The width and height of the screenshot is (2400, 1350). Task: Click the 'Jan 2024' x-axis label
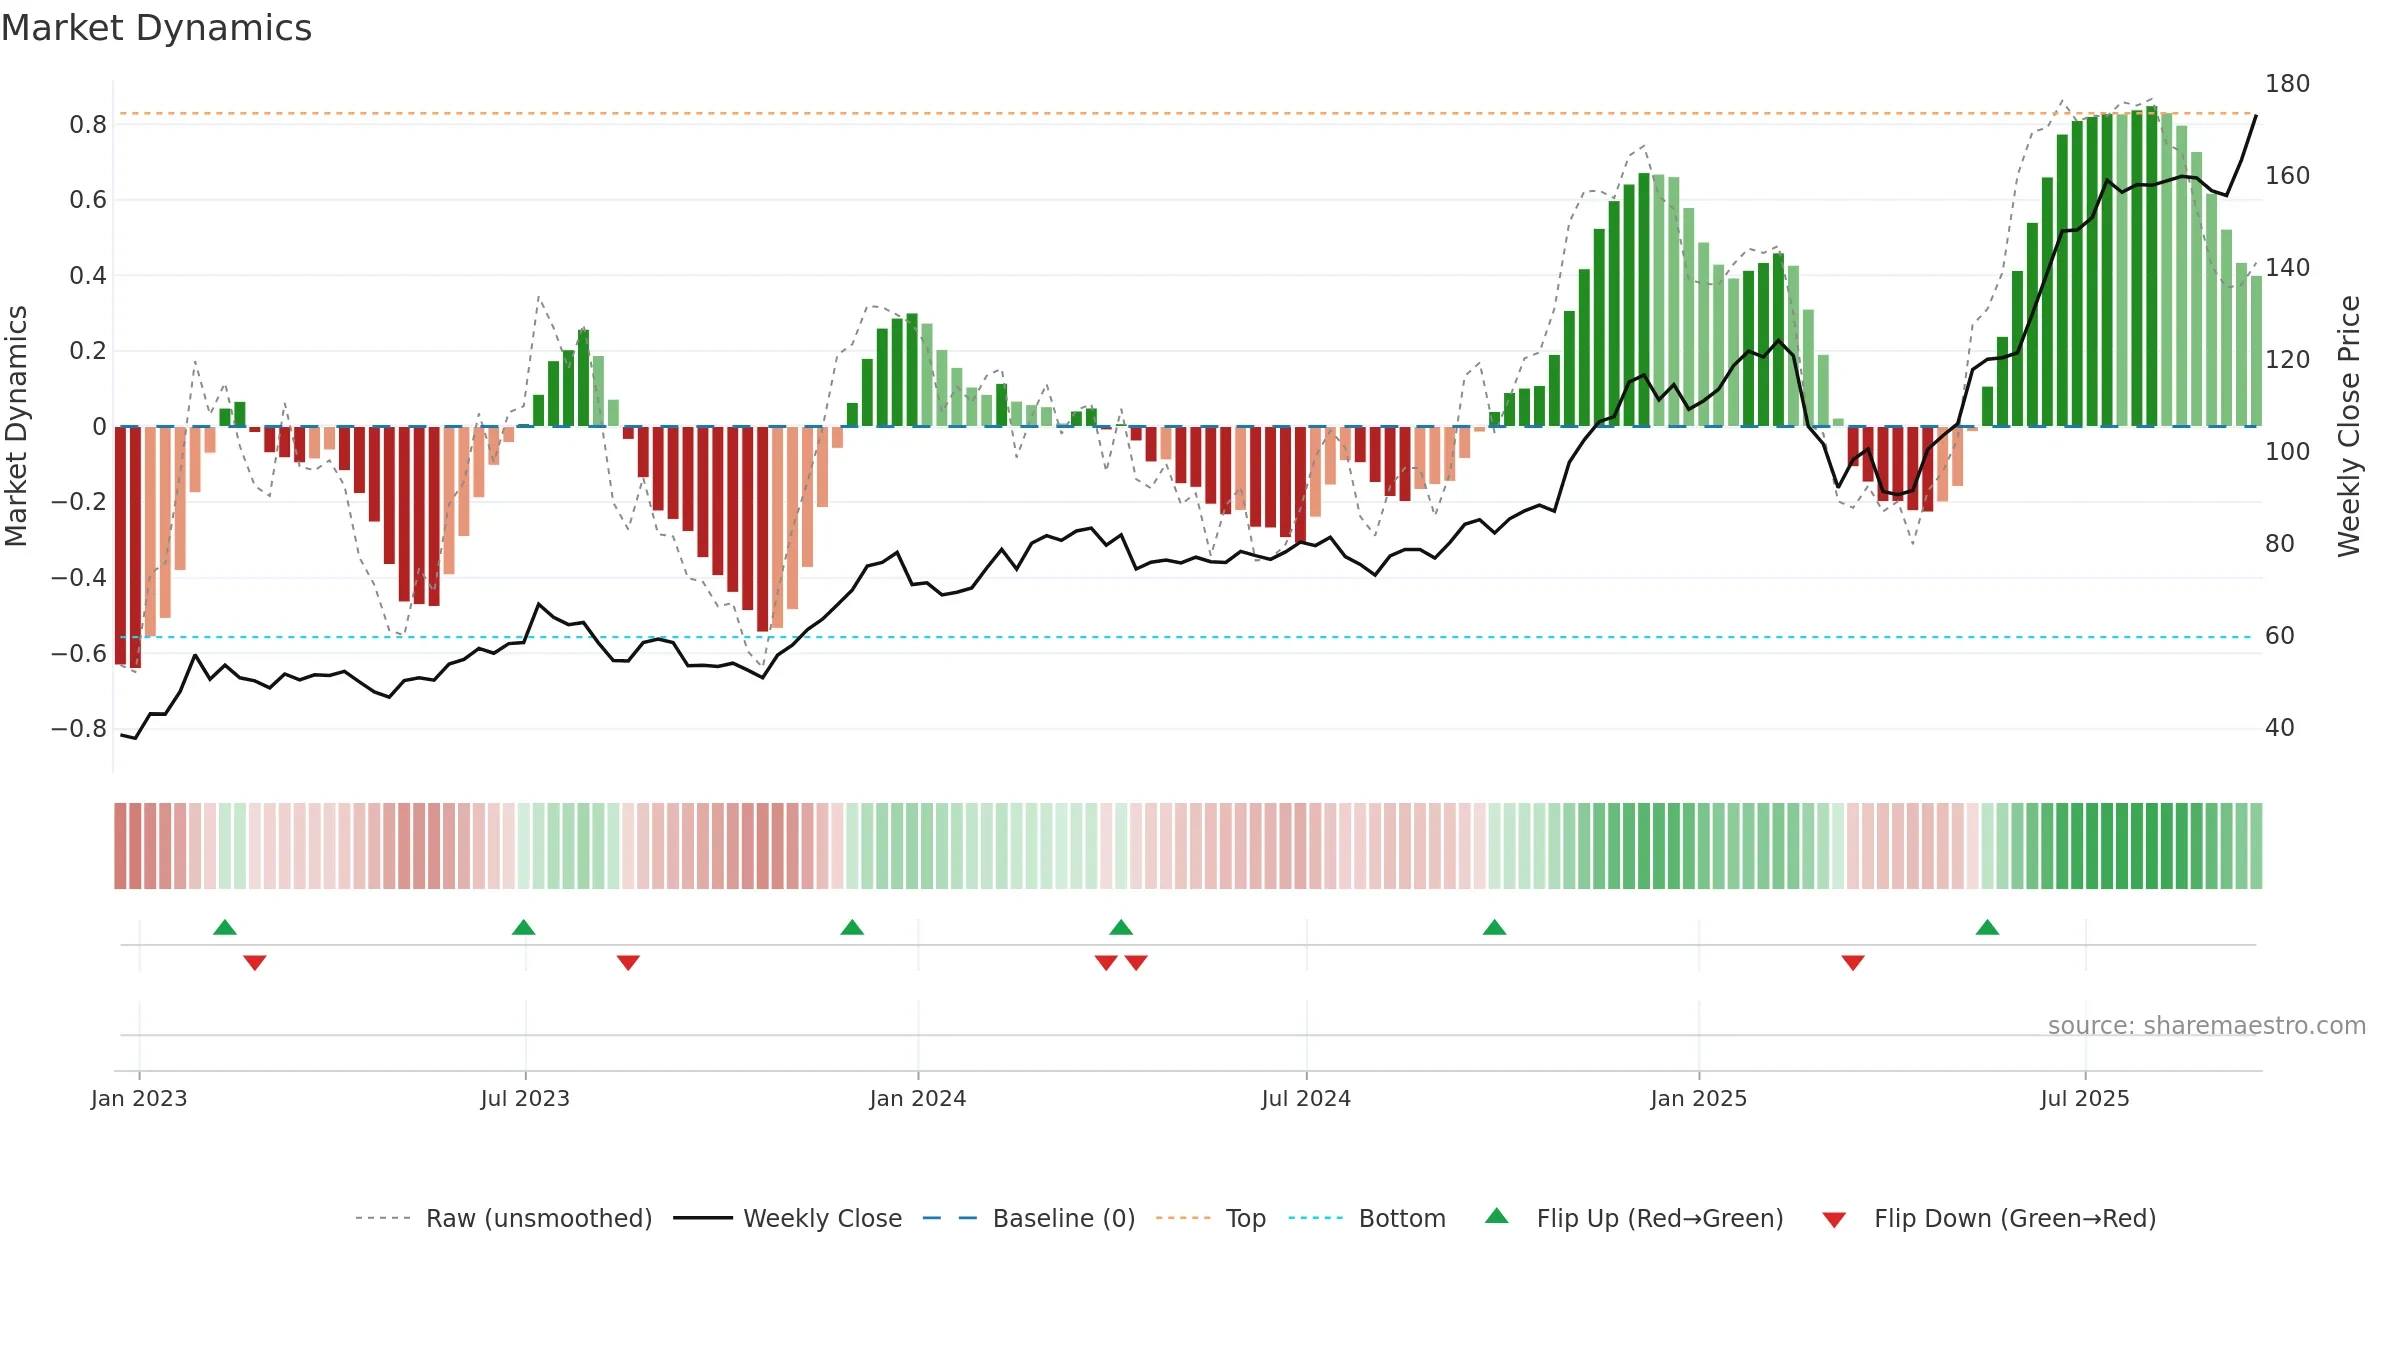pyautogui.click(x=918, y=1098)
